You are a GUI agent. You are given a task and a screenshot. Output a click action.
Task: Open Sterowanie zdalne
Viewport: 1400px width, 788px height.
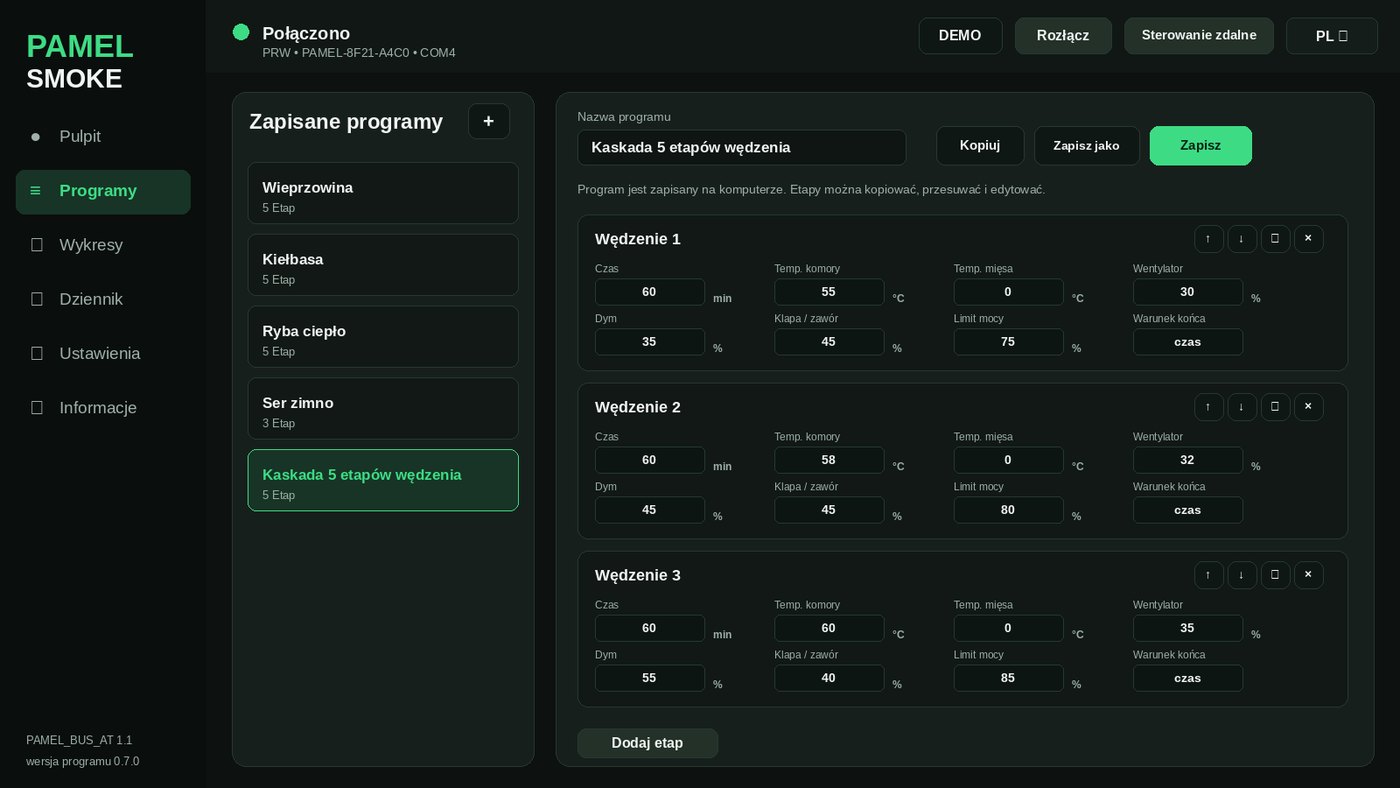[1199, 36]
